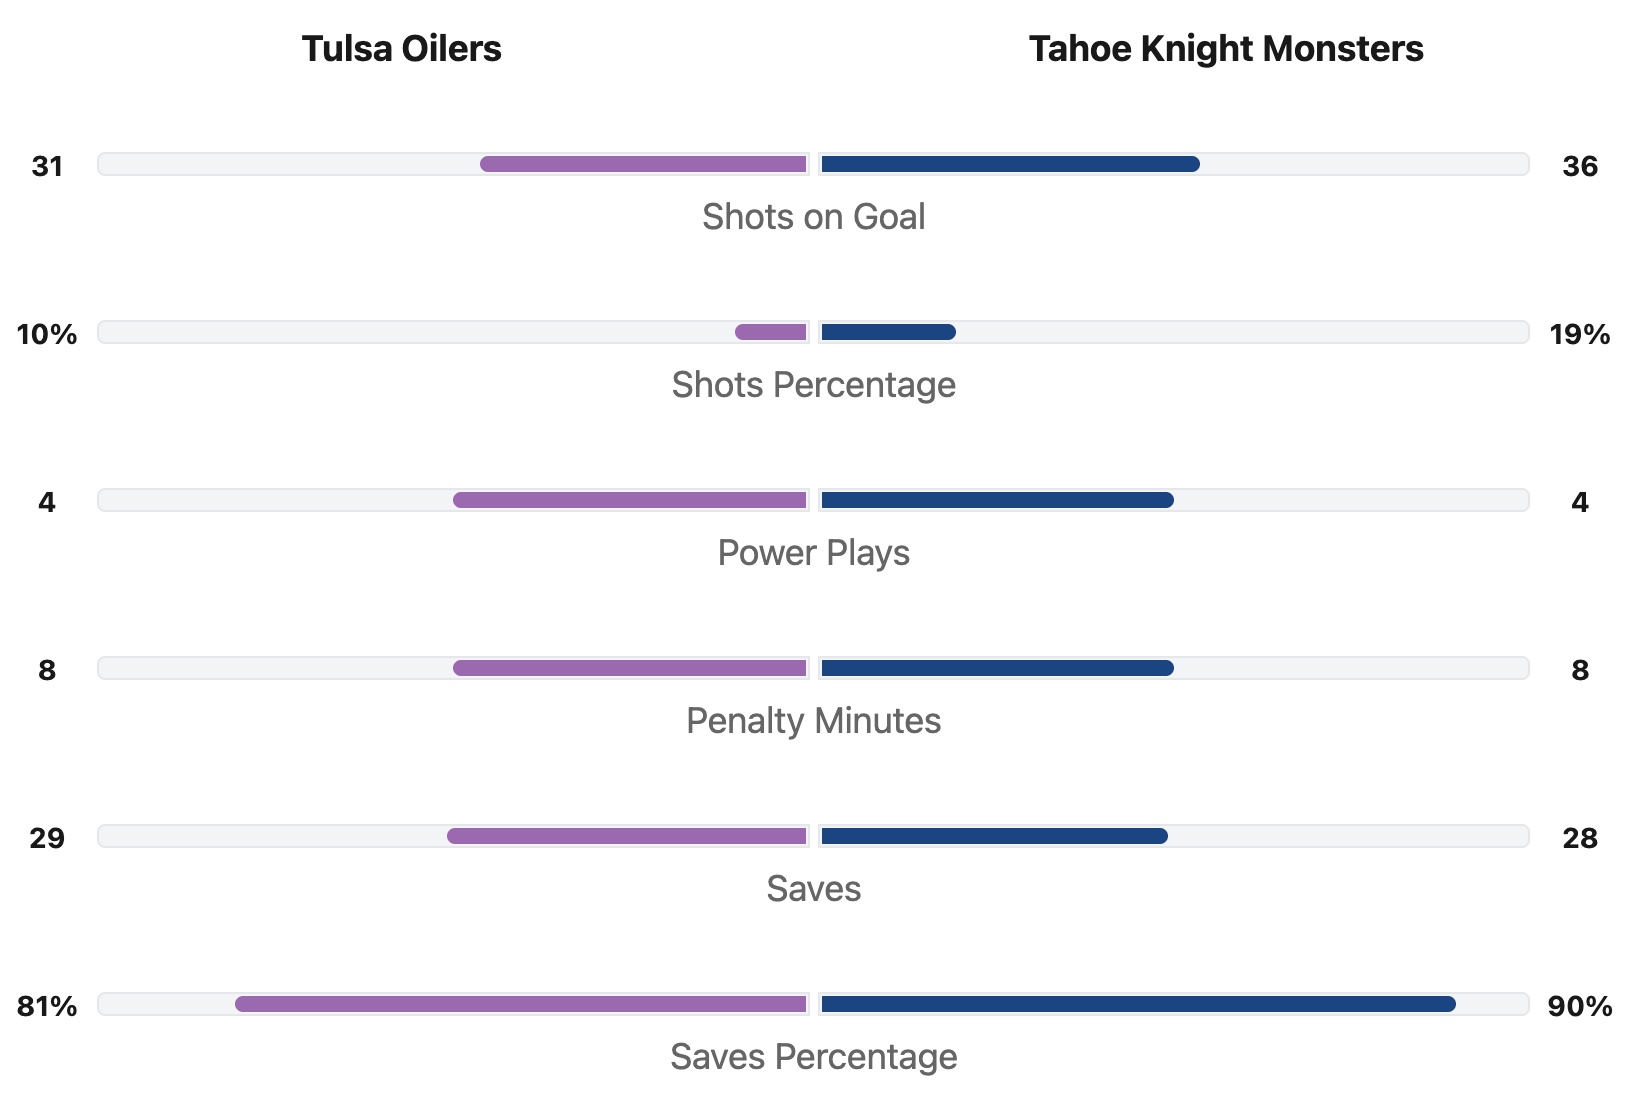Click Tulsa's purple Shots Percentage bar

tap(771, 332)
